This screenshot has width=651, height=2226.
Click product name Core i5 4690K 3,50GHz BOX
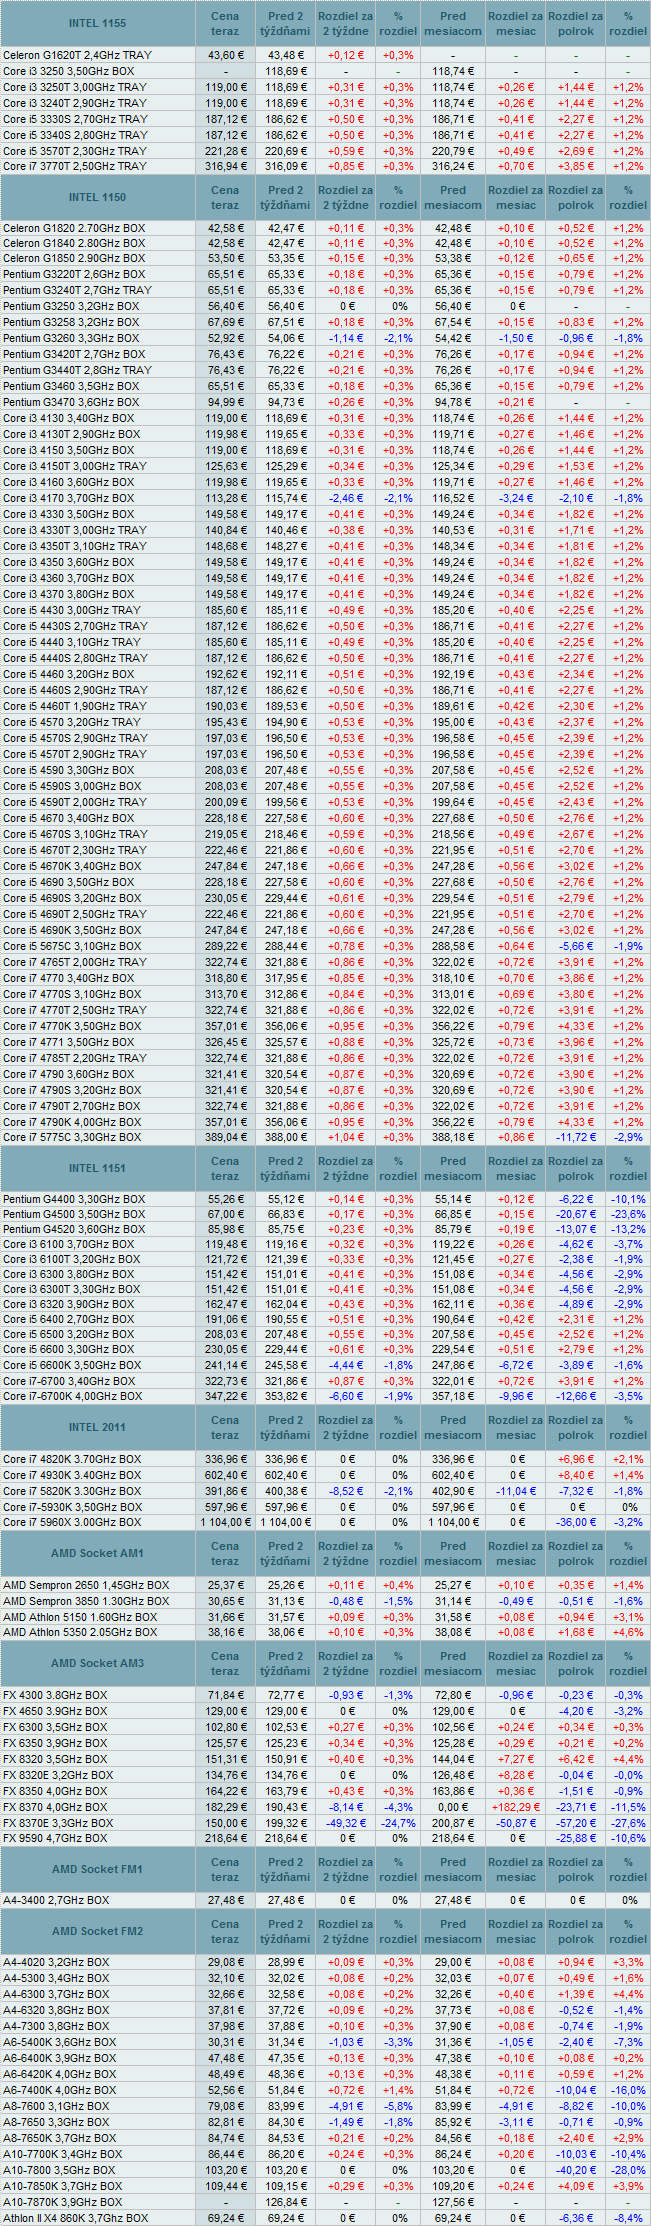tap(72, 930)
